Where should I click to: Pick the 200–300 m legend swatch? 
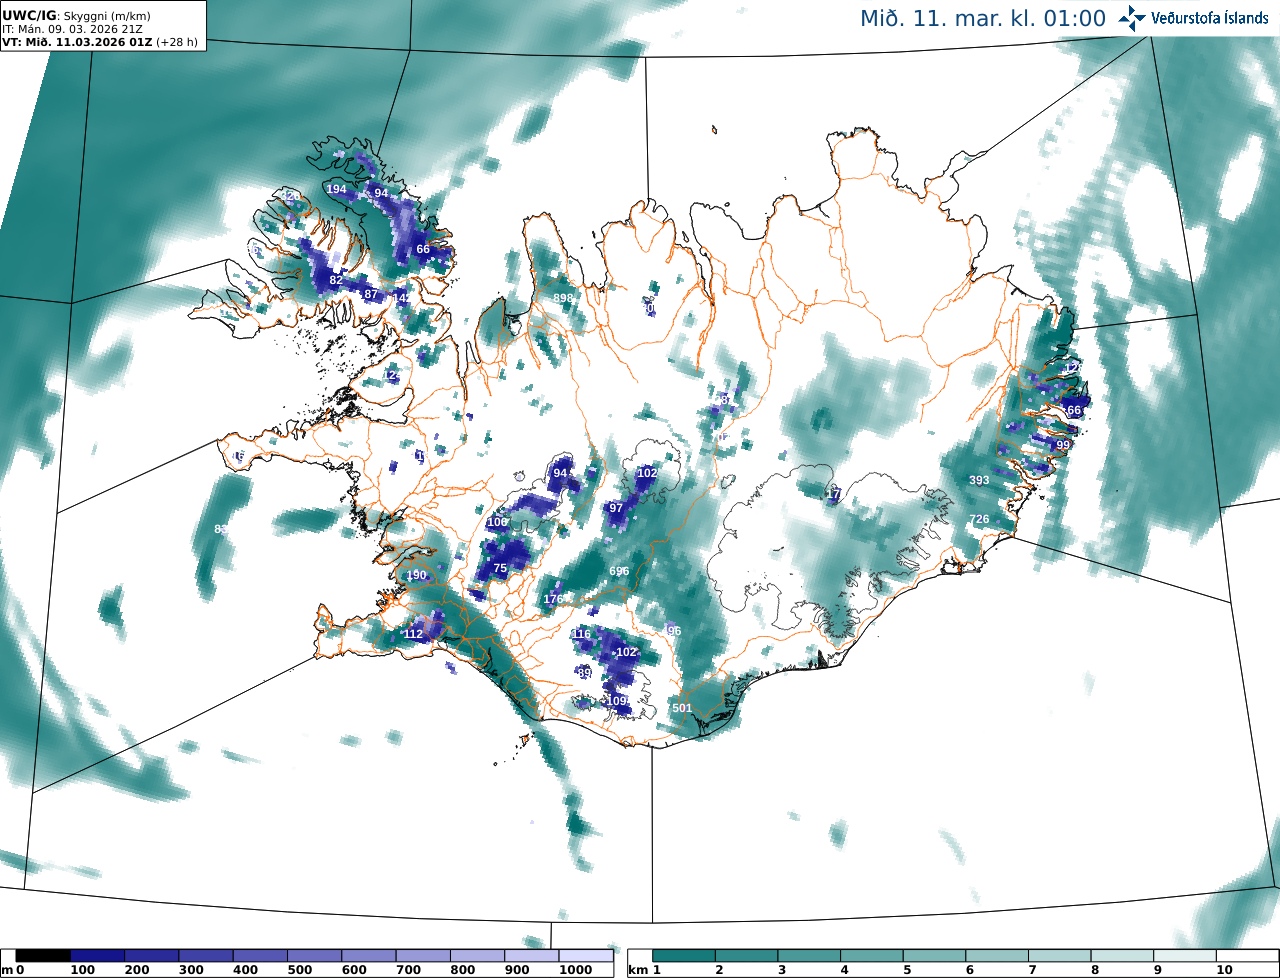click(x=151, y=956)
